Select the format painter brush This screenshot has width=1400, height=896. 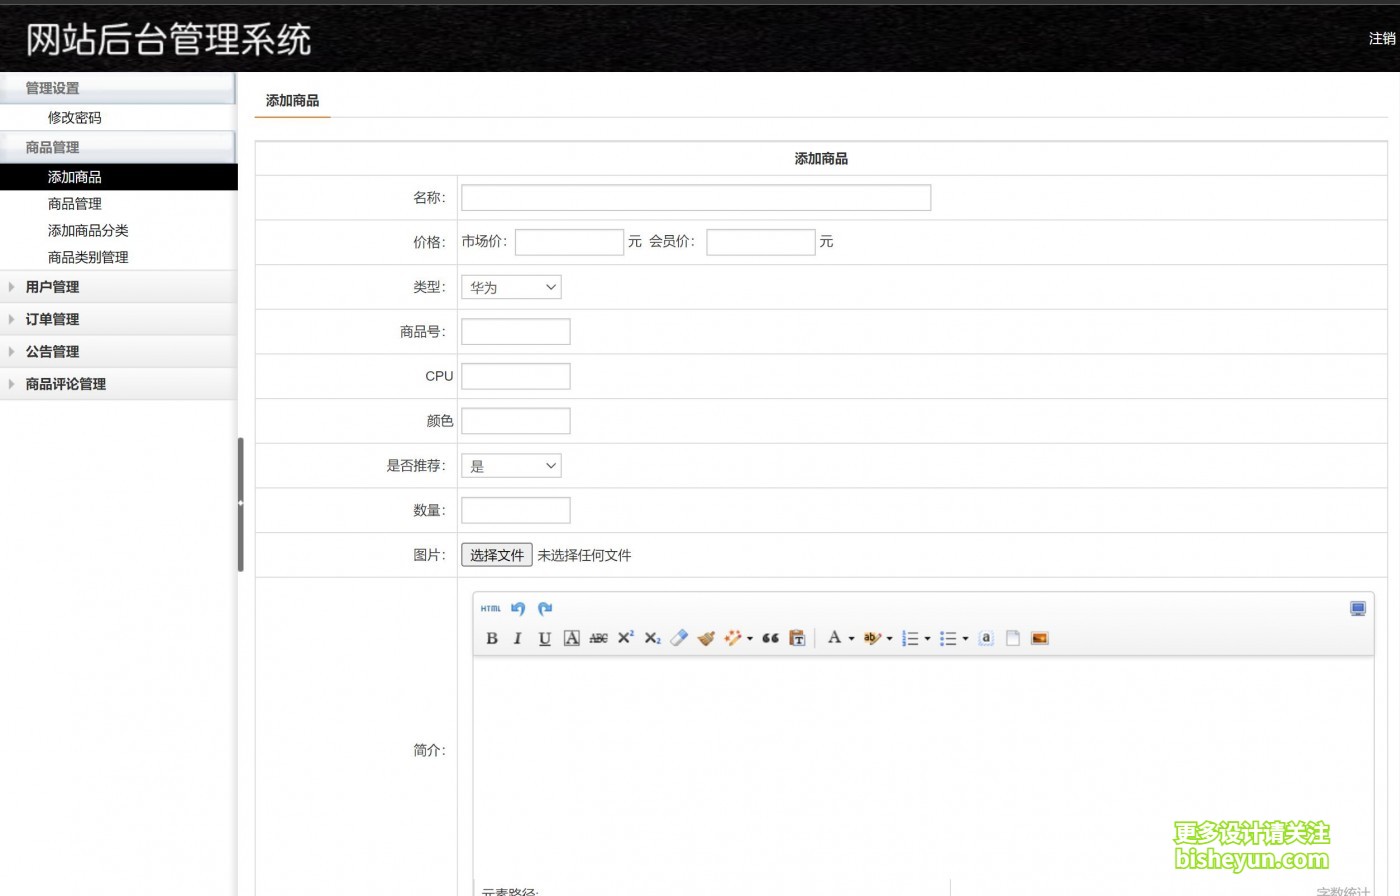click(706, 638)
